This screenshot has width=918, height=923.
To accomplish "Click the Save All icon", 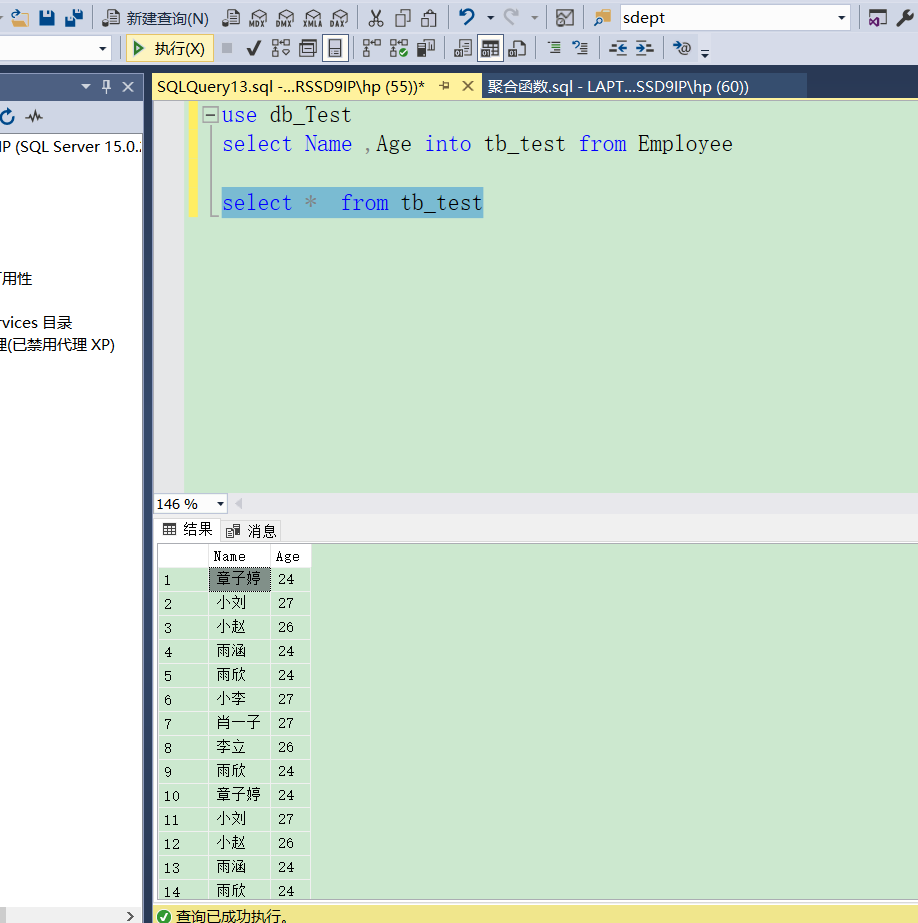I will [x=74, y=18].
